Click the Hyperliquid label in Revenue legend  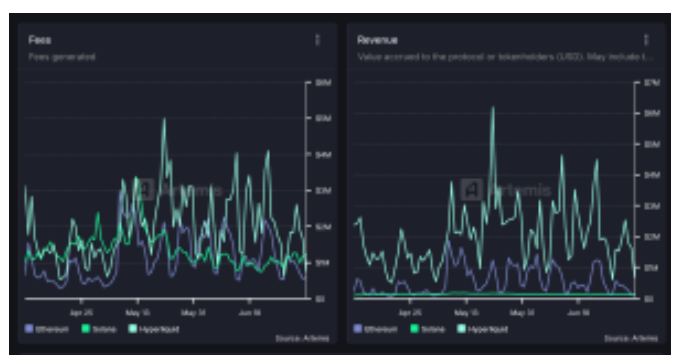pyautogui.click(x=488, y=329)
